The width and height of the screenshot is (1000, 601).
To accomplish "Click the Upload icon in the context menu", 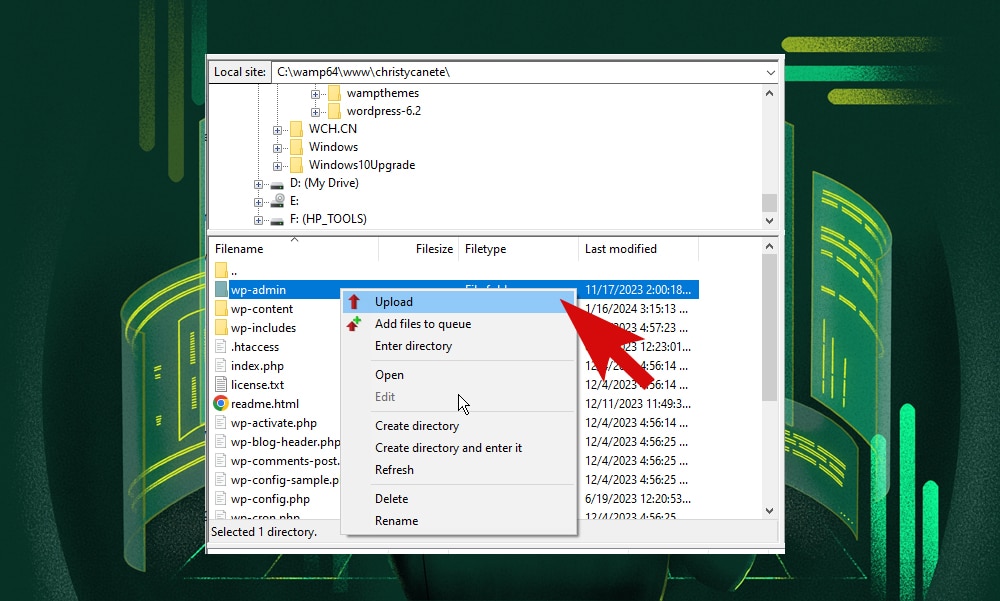I will tap(355, 301).
